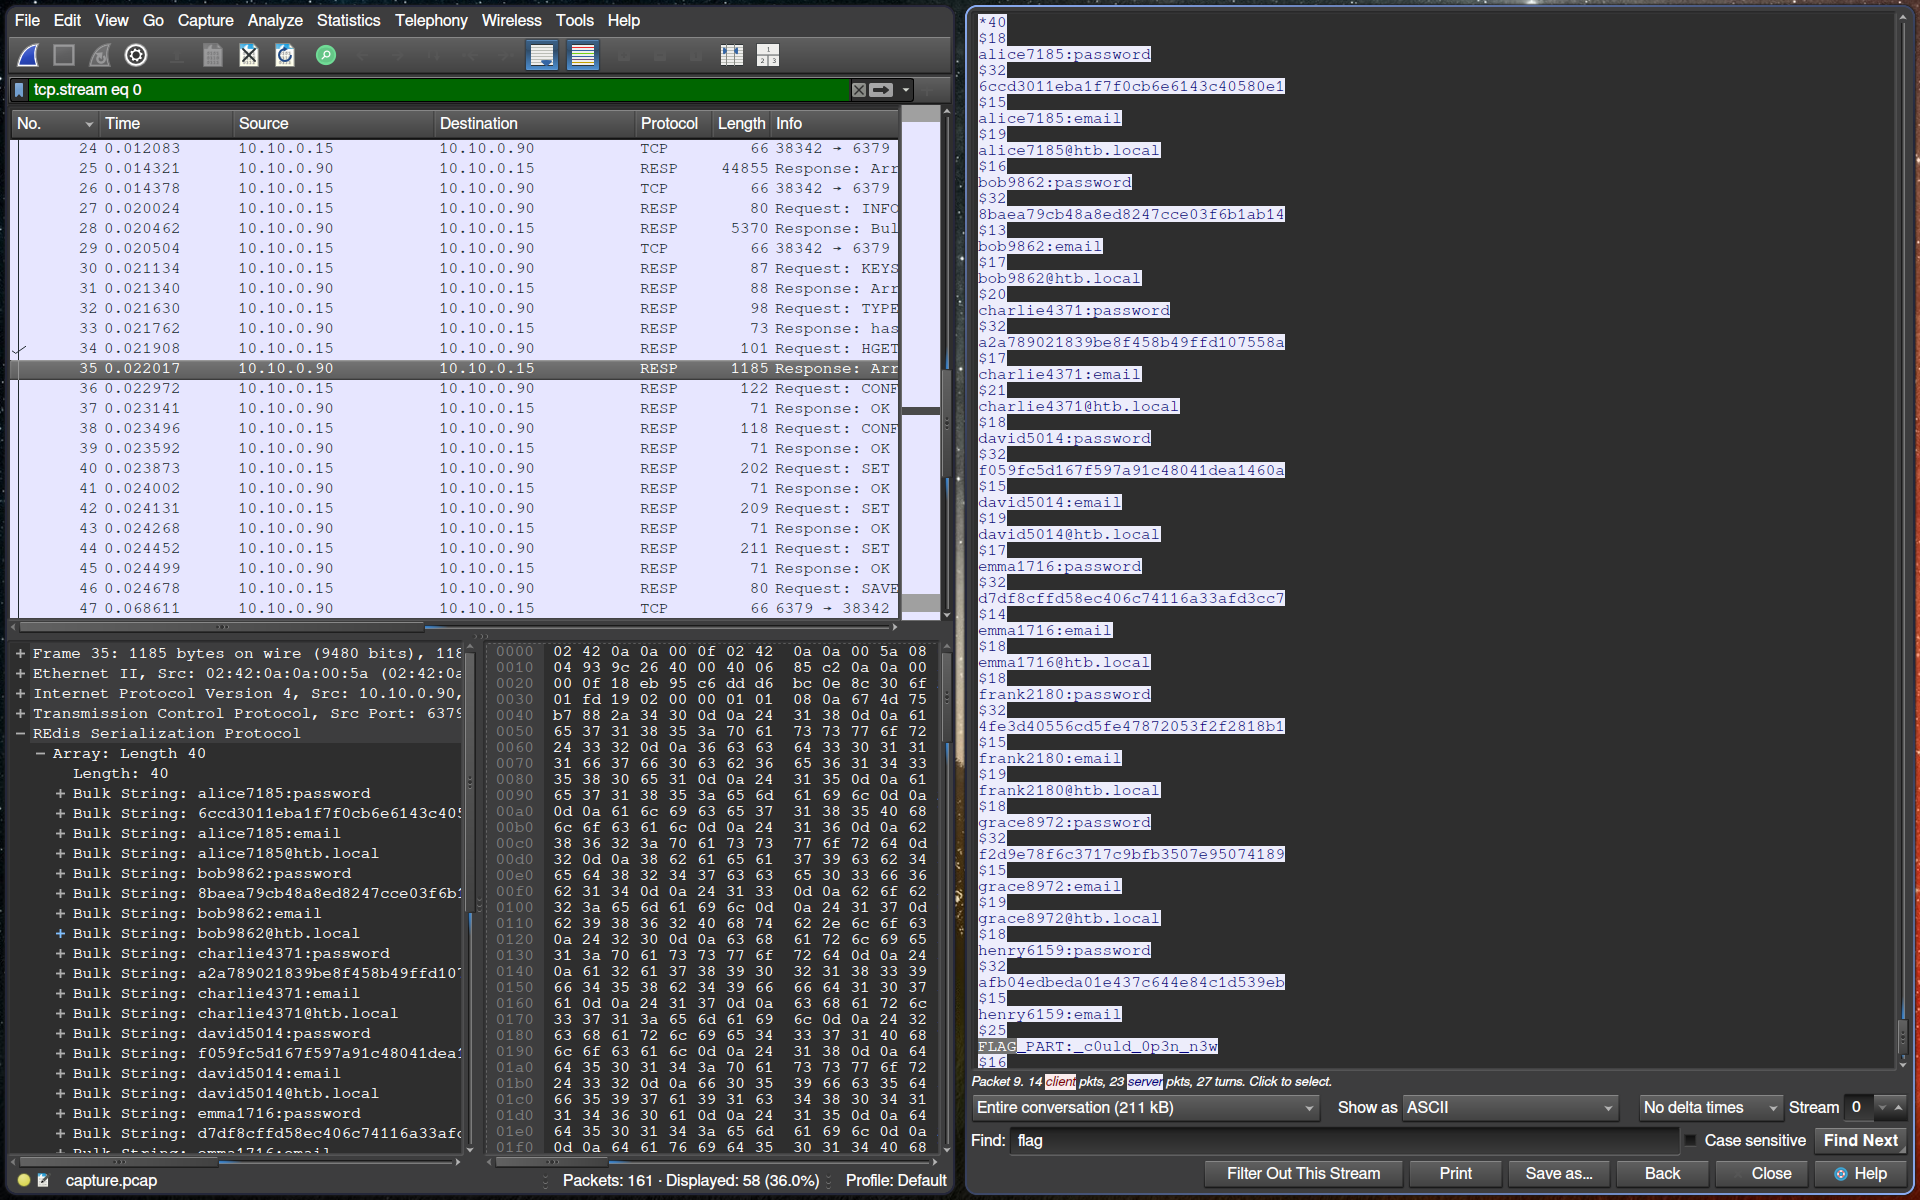
Task: Collapse the Array: Length 40 node
Action: pos(40,754)
